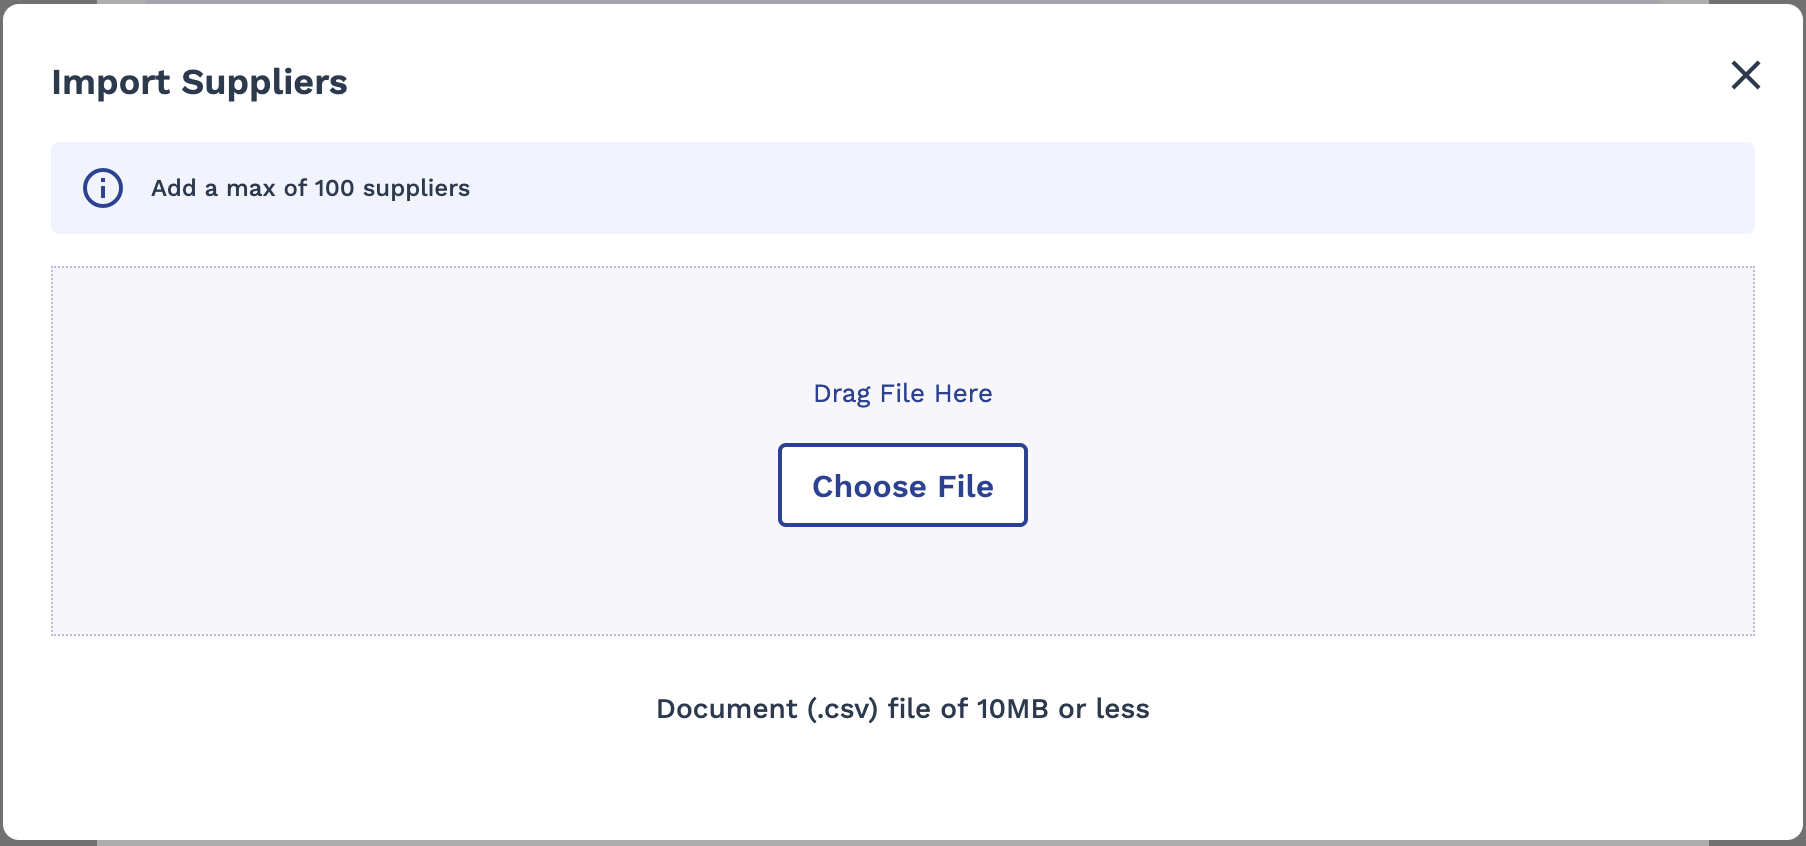Viewport: 1806px width, 846px height.
Task: Click the word 'suppliers' in the banner
Action: pos(416,189)
